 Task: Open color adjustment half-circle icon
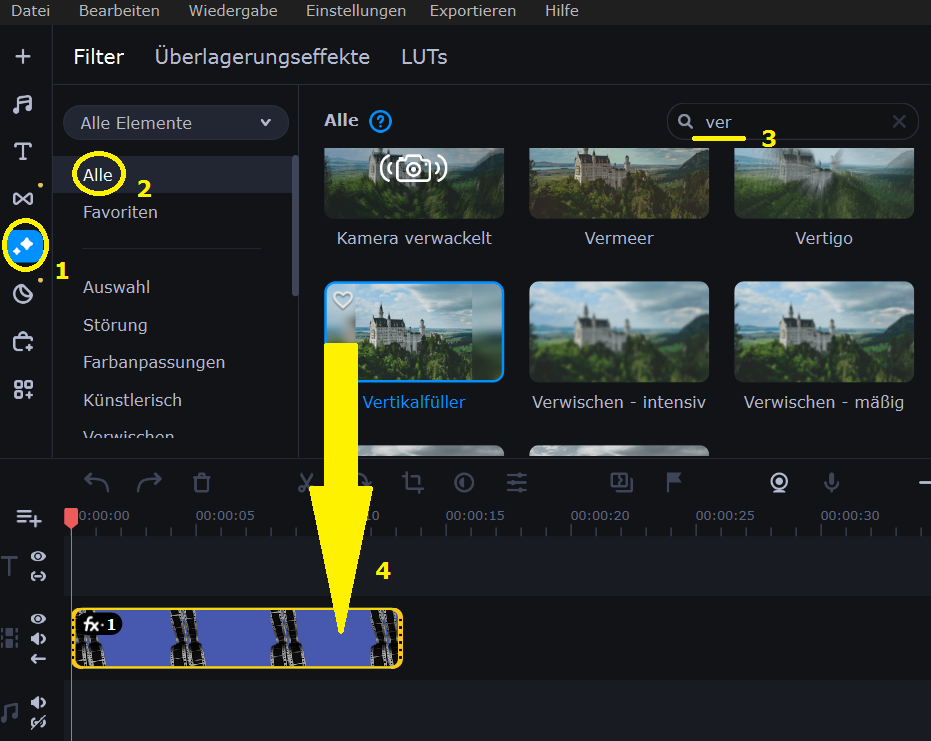tap(464, 482)
